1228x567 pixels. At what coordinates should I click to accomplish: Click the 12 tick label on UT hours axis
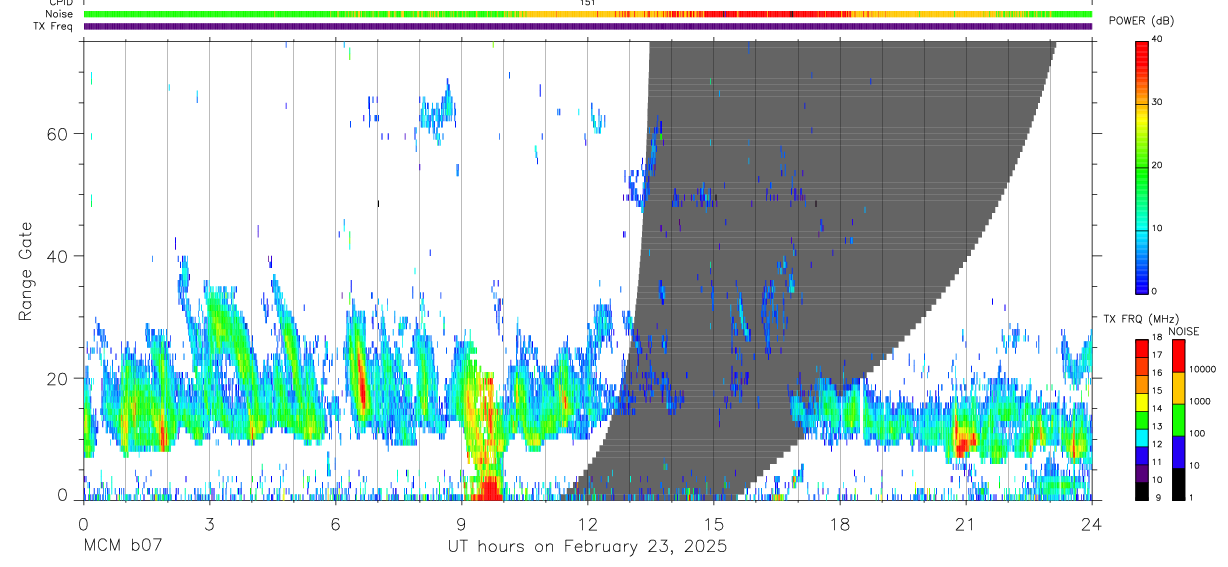[587, 523]
